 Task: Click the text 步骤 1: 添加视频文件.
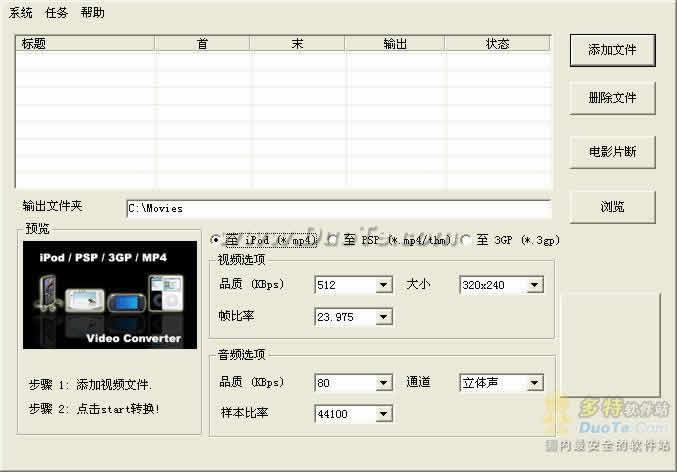(90, 384)
